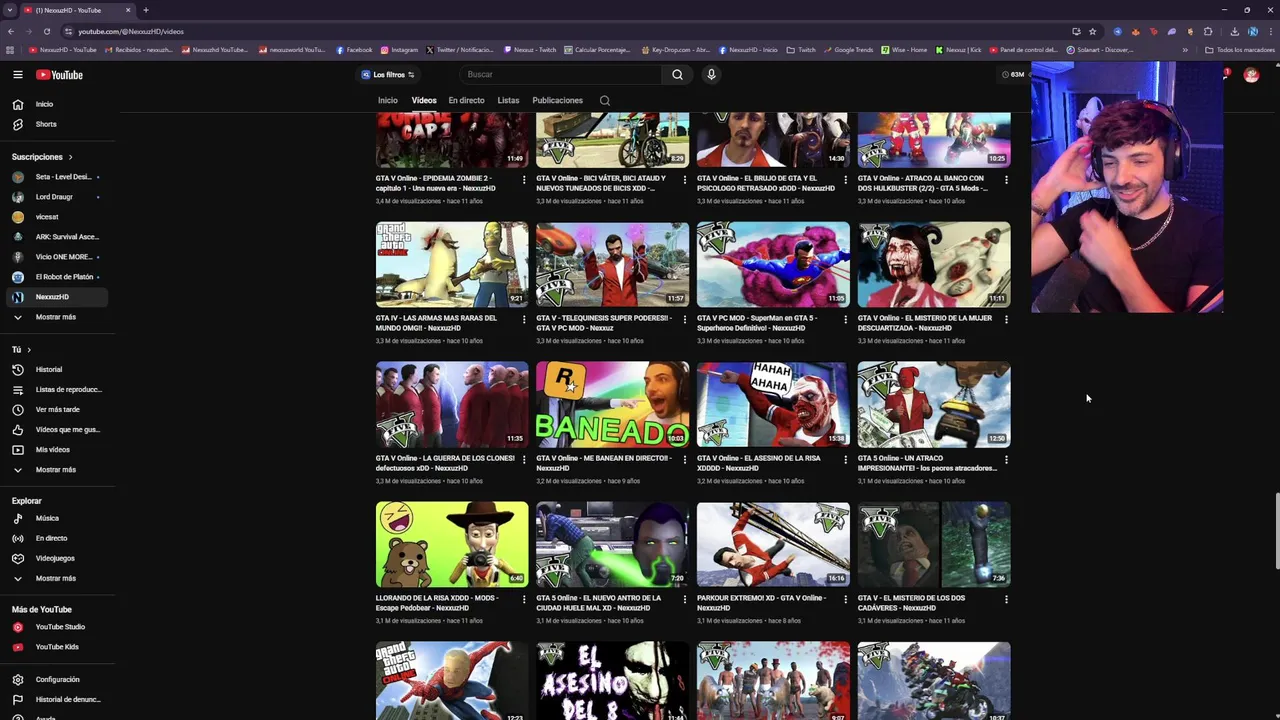Open the red-suit clones thumbnail
Viewport: 1280px width, 720px height.
(x=452, y=404)
